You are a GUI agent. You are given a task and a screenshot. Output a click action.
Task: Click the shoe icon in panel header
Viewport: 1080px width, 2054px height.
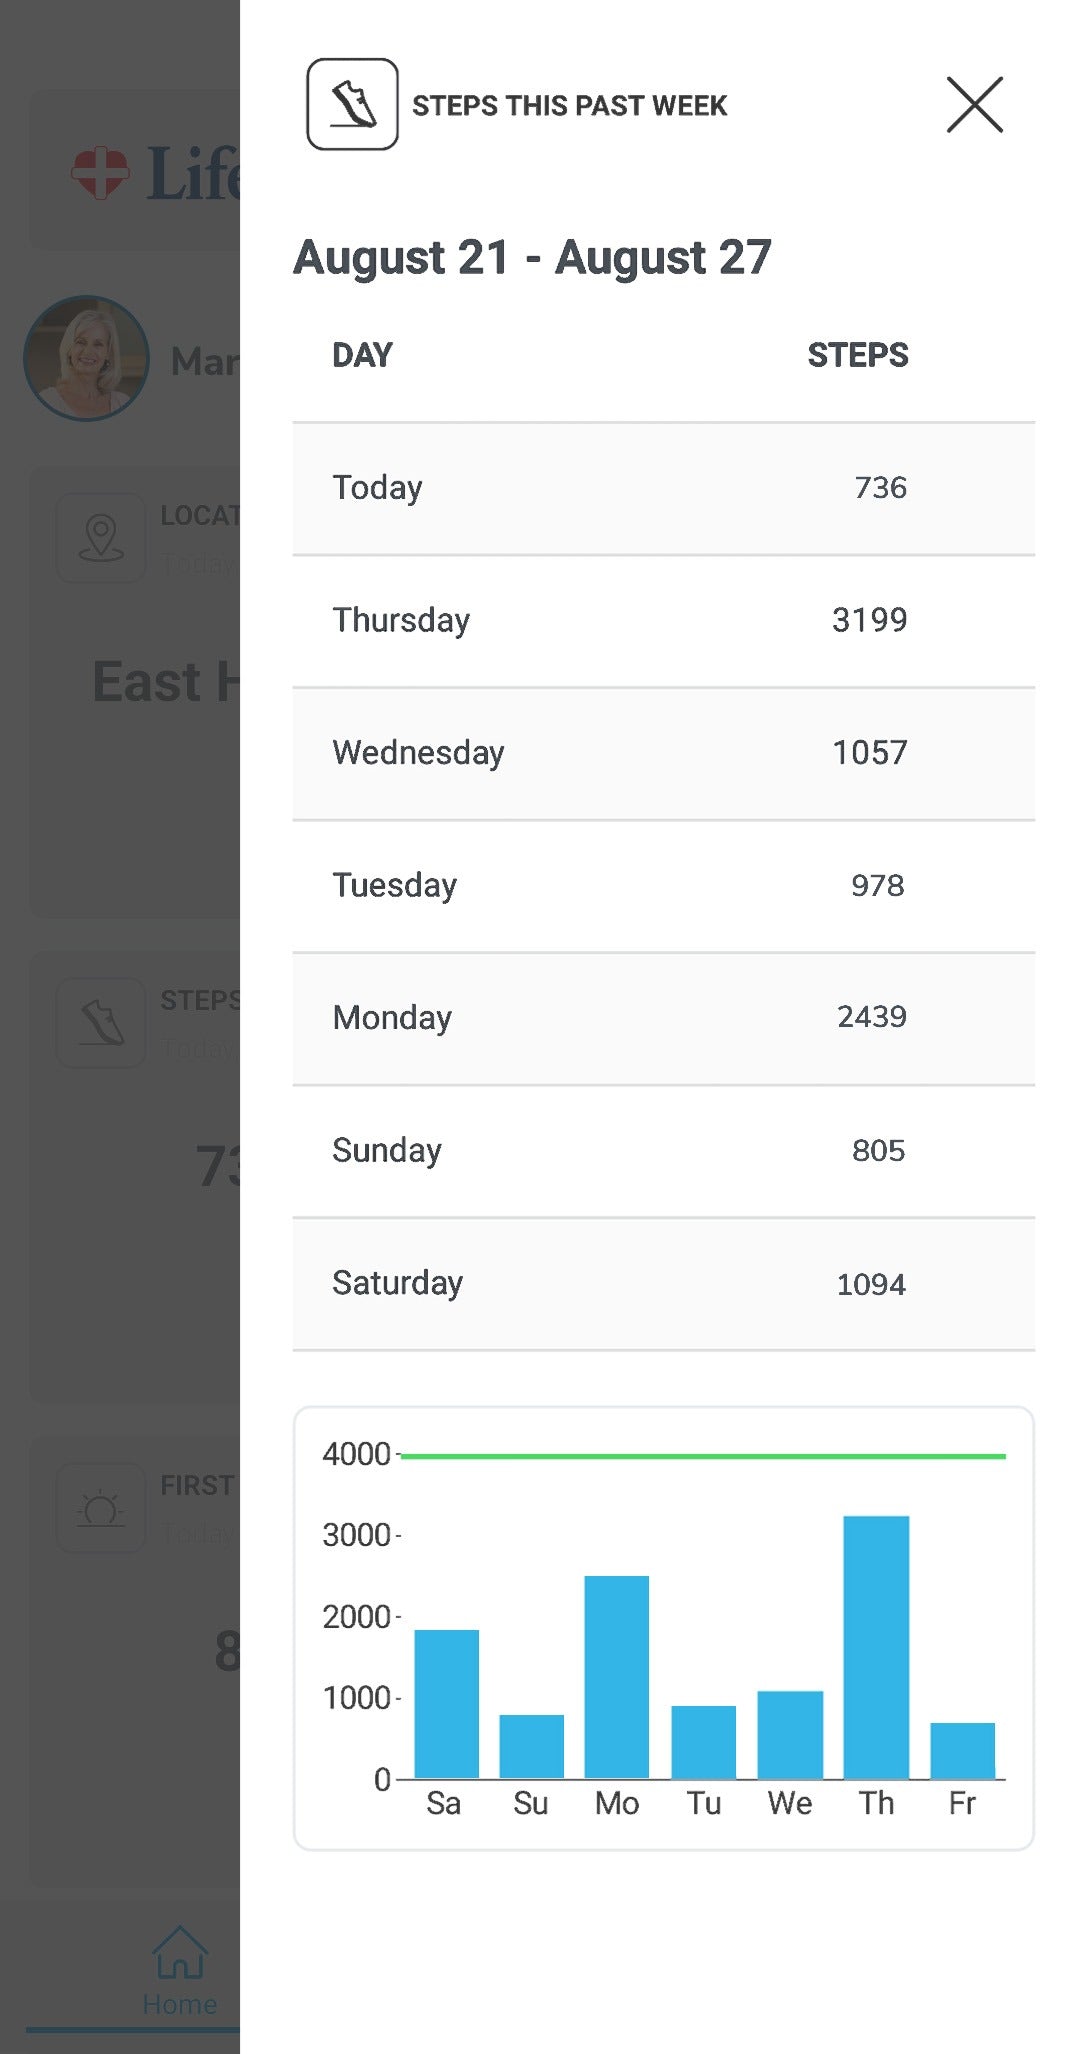click(x=352, y=104)
